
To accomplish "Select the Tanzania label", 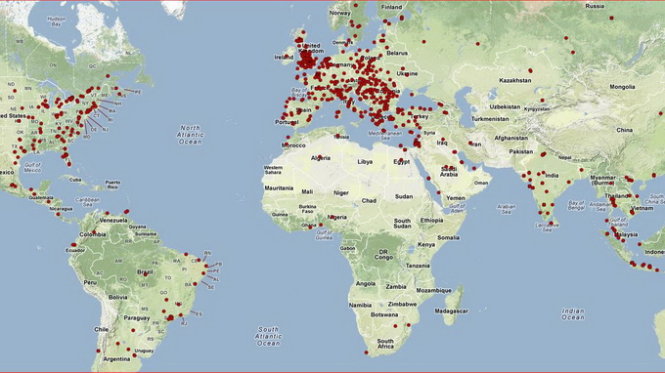I will tap(418, 266).
